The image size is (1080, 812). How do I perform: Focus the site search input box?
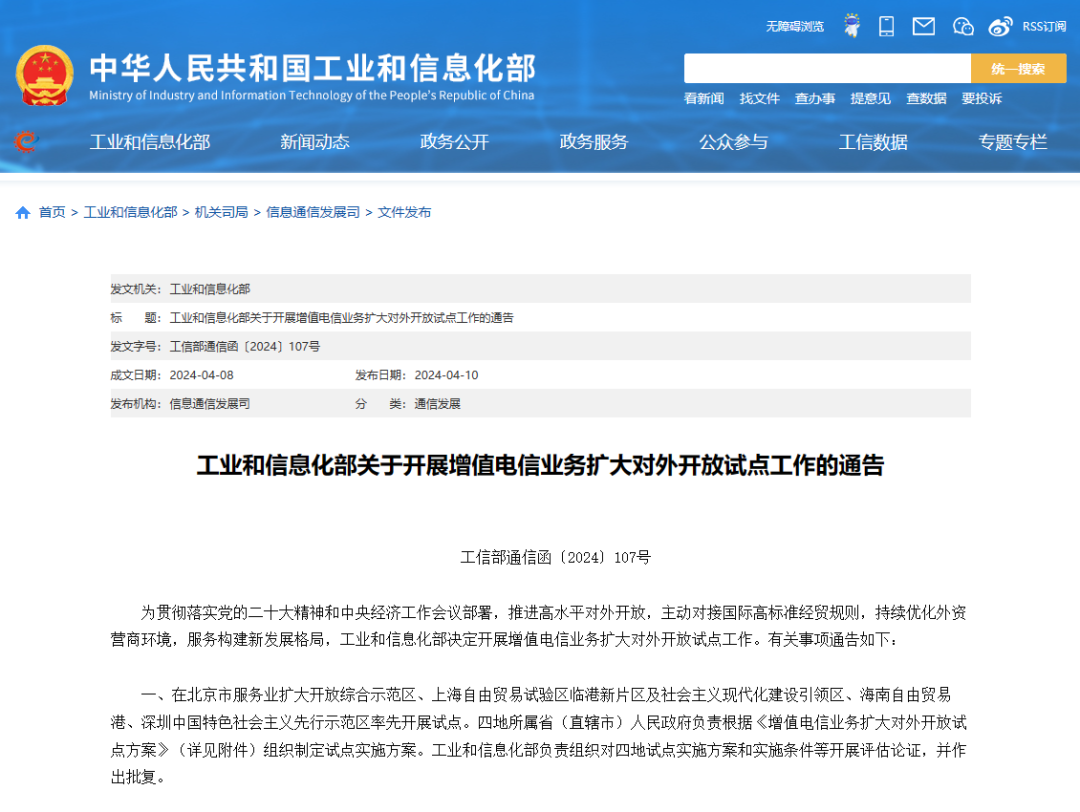827,68
